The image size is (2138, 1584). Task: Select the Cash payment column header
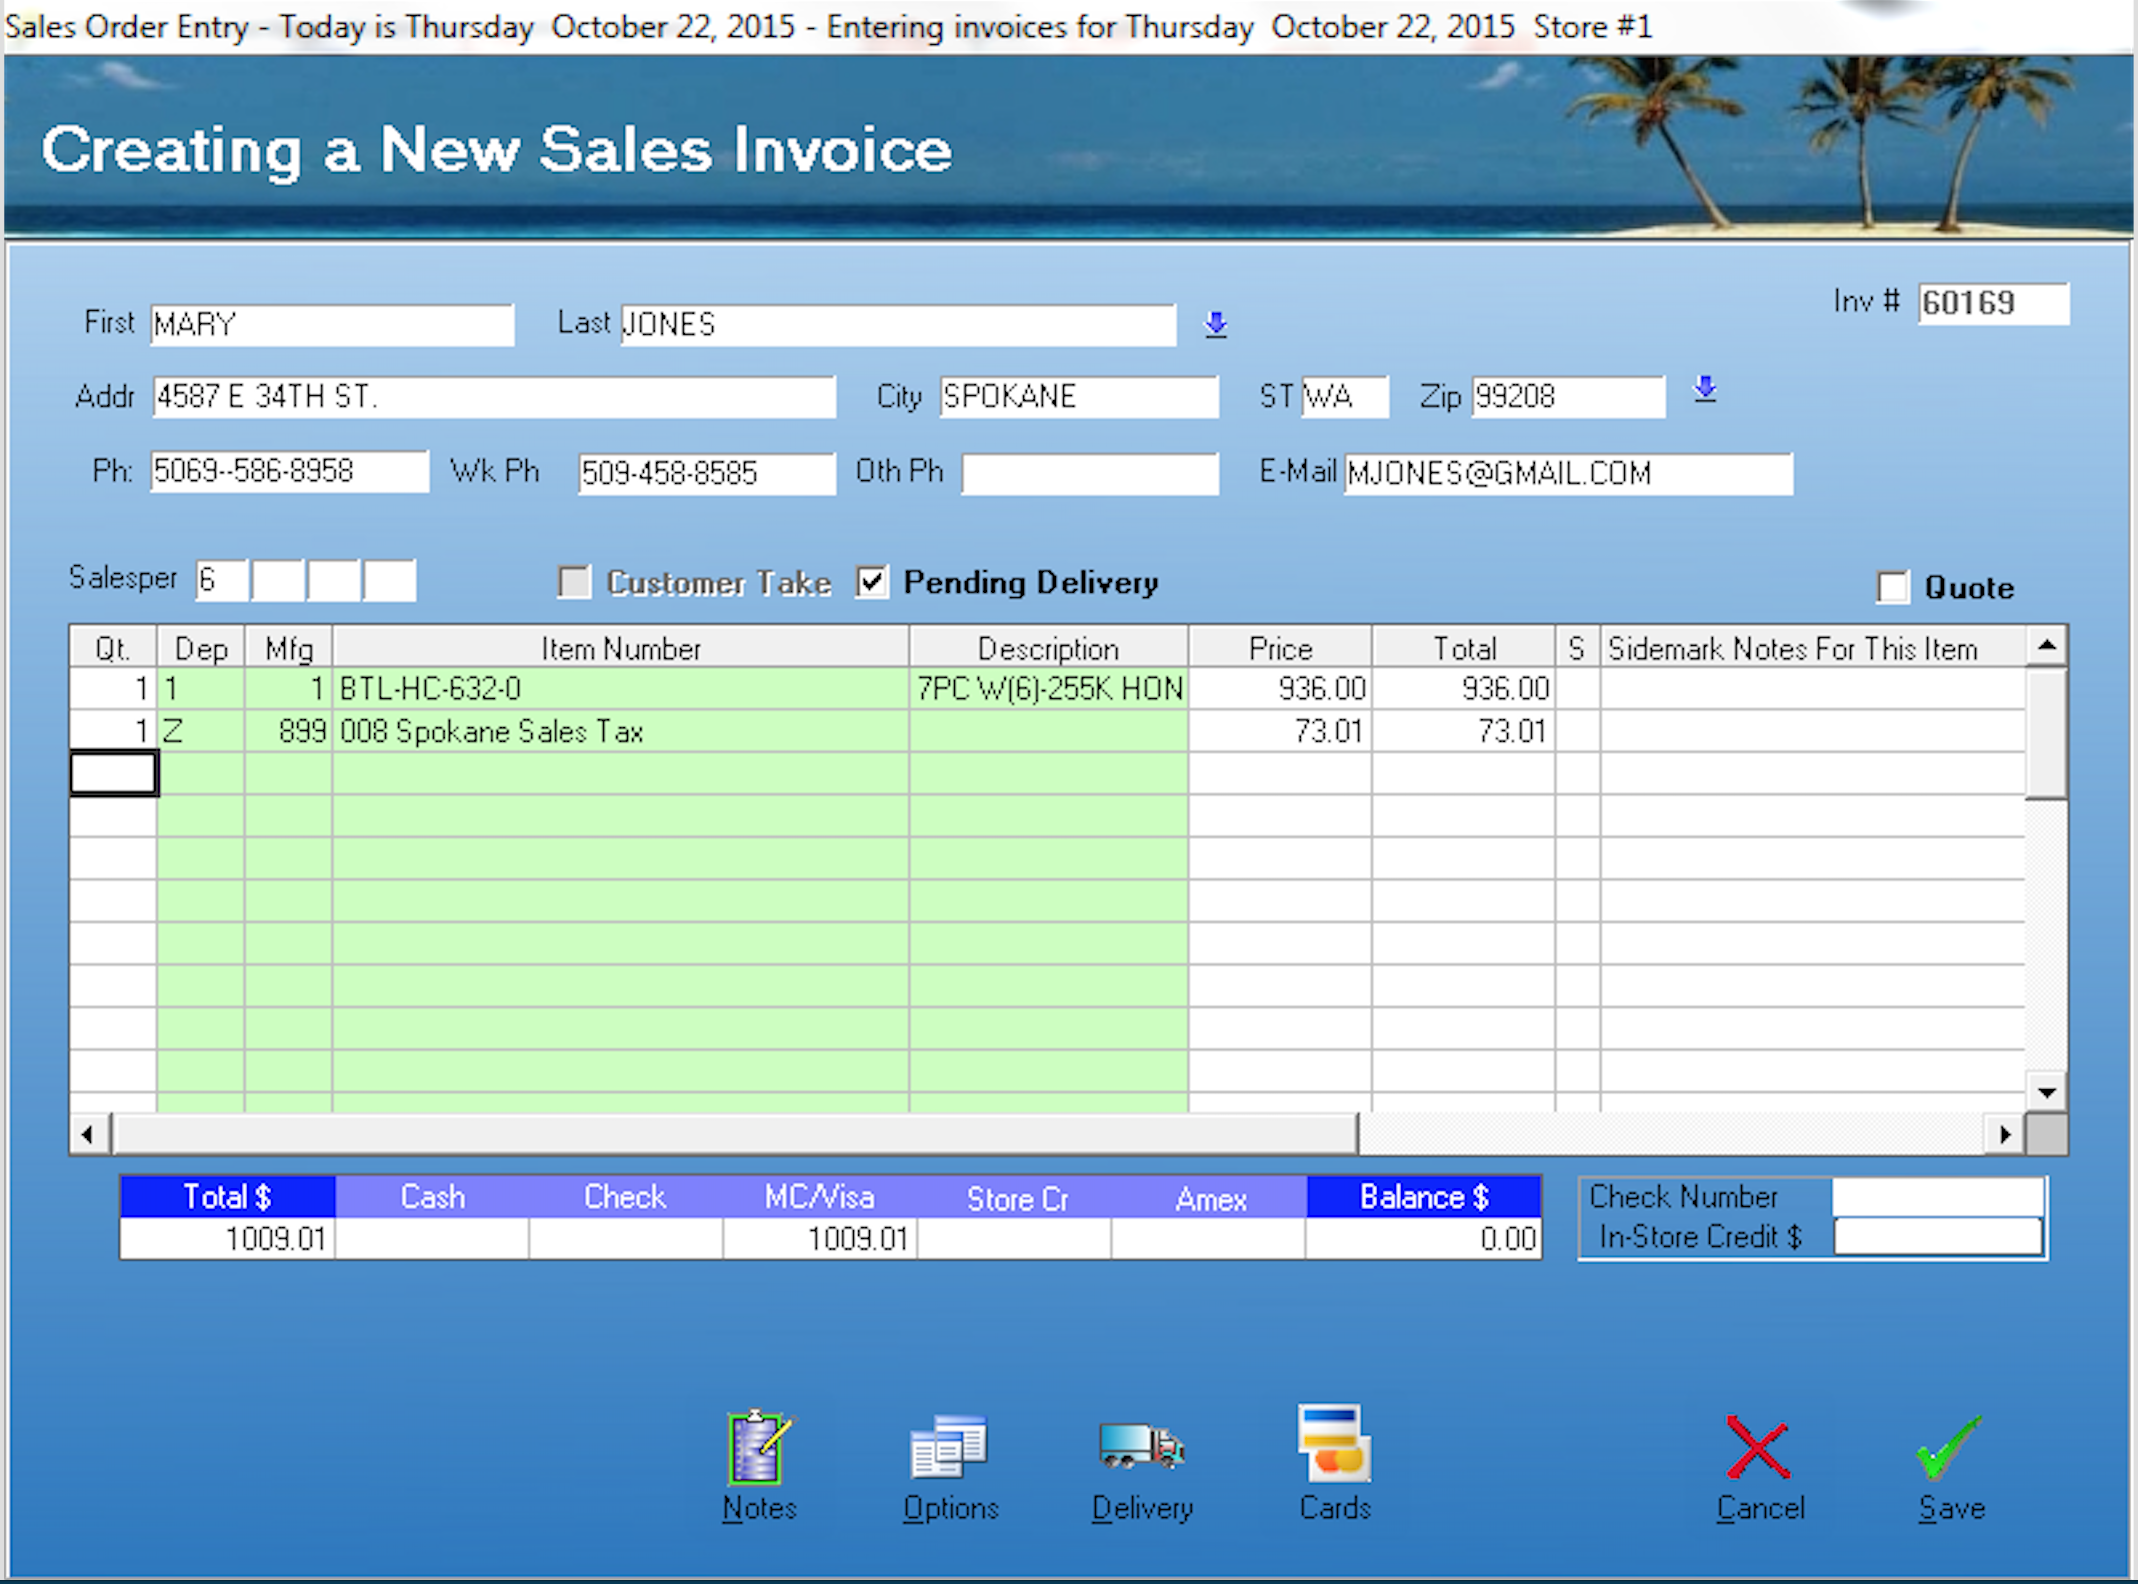click(432, 1197)
